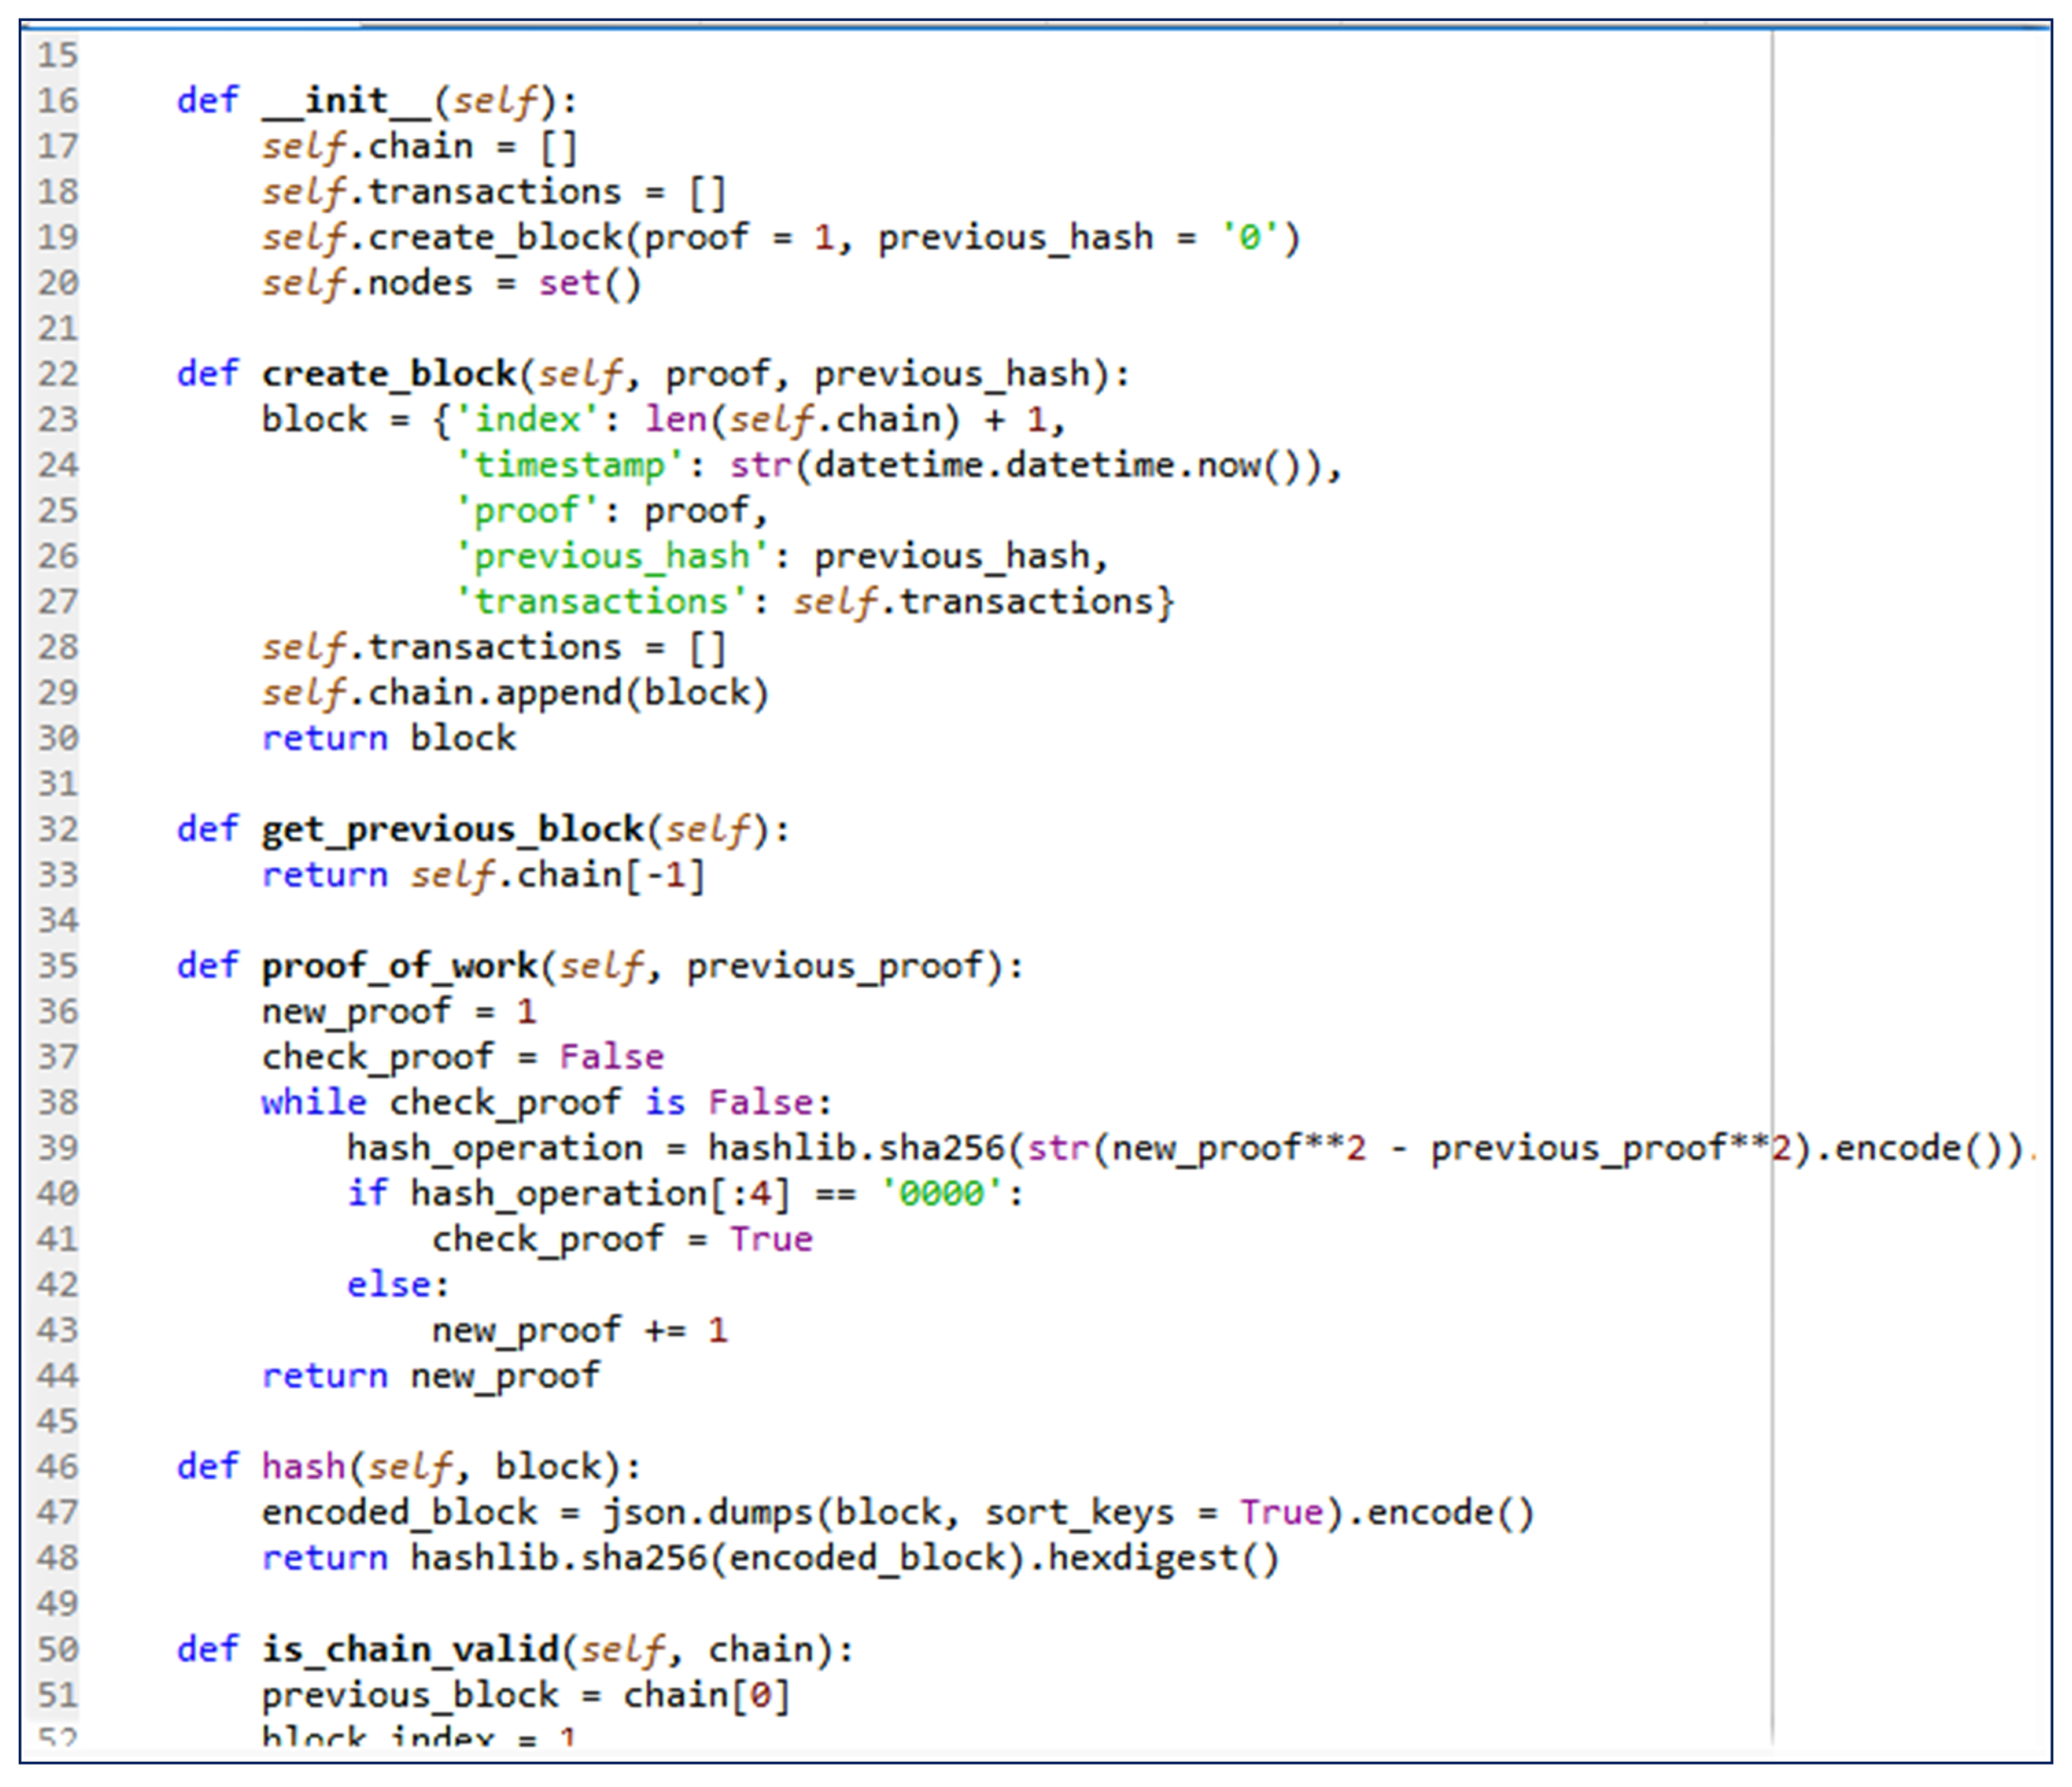Image resolution: width=2072 pixels, height=1787 pixels.
Task: Click the hexdigest() call on line 48
Action: click(1163, 1558)
